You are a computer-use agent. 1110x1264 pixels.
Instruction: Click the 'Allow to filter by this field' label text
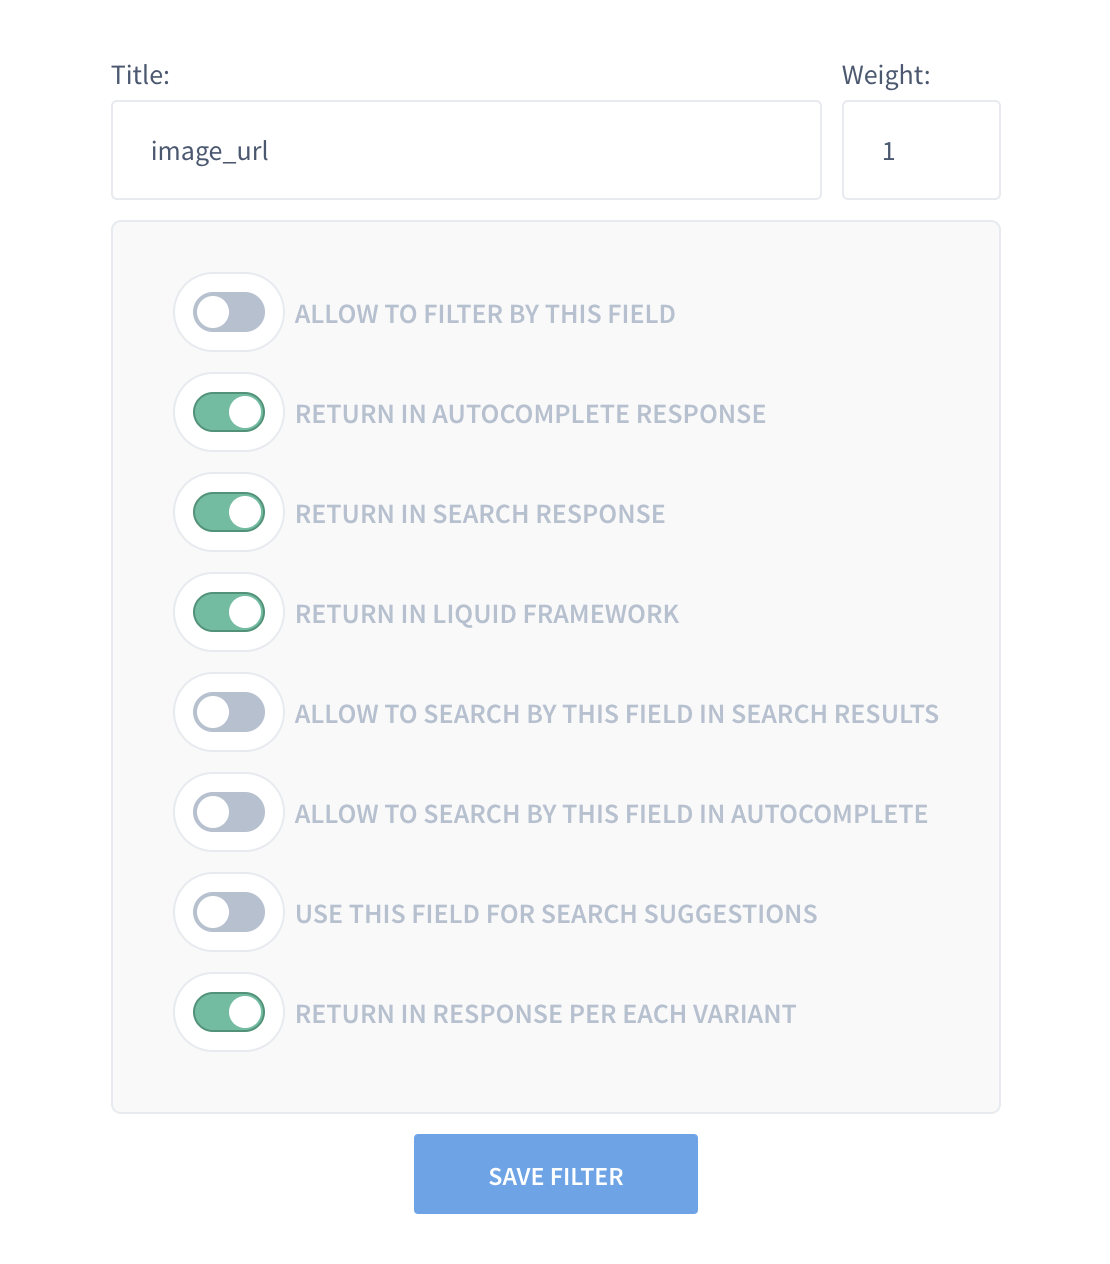485,314
